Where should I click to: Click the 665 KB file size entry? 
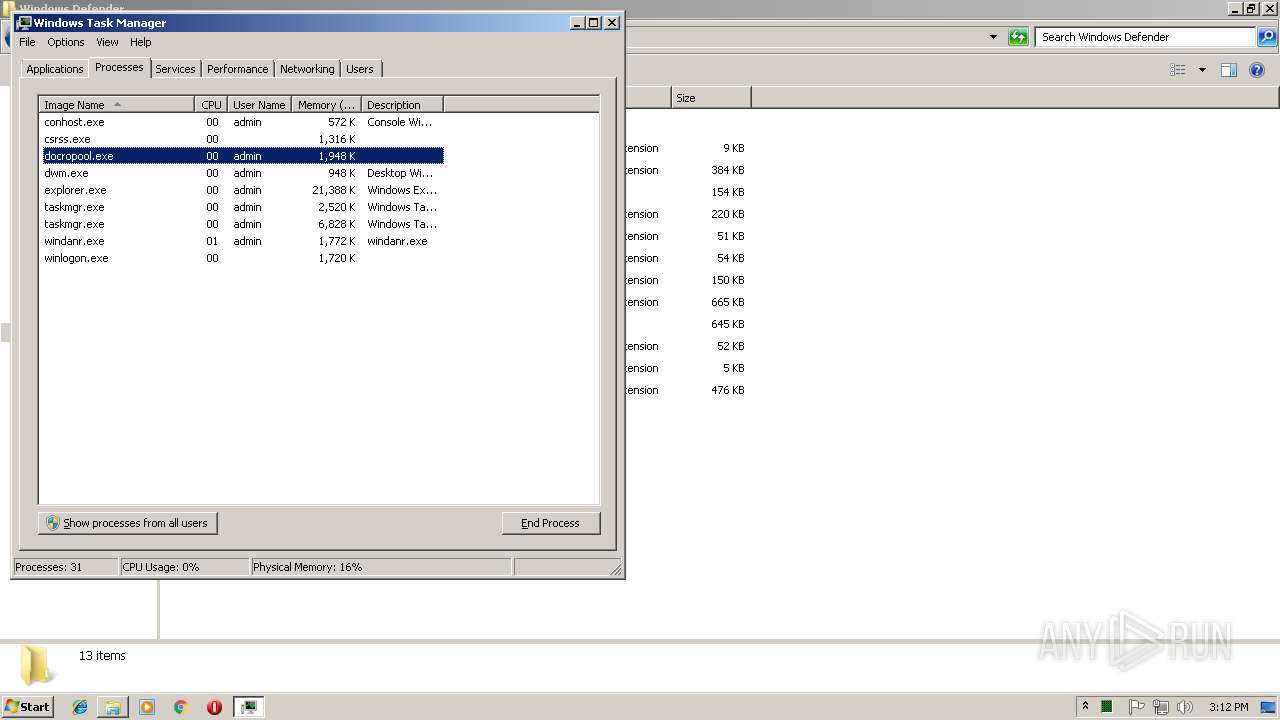coord(728,302)
